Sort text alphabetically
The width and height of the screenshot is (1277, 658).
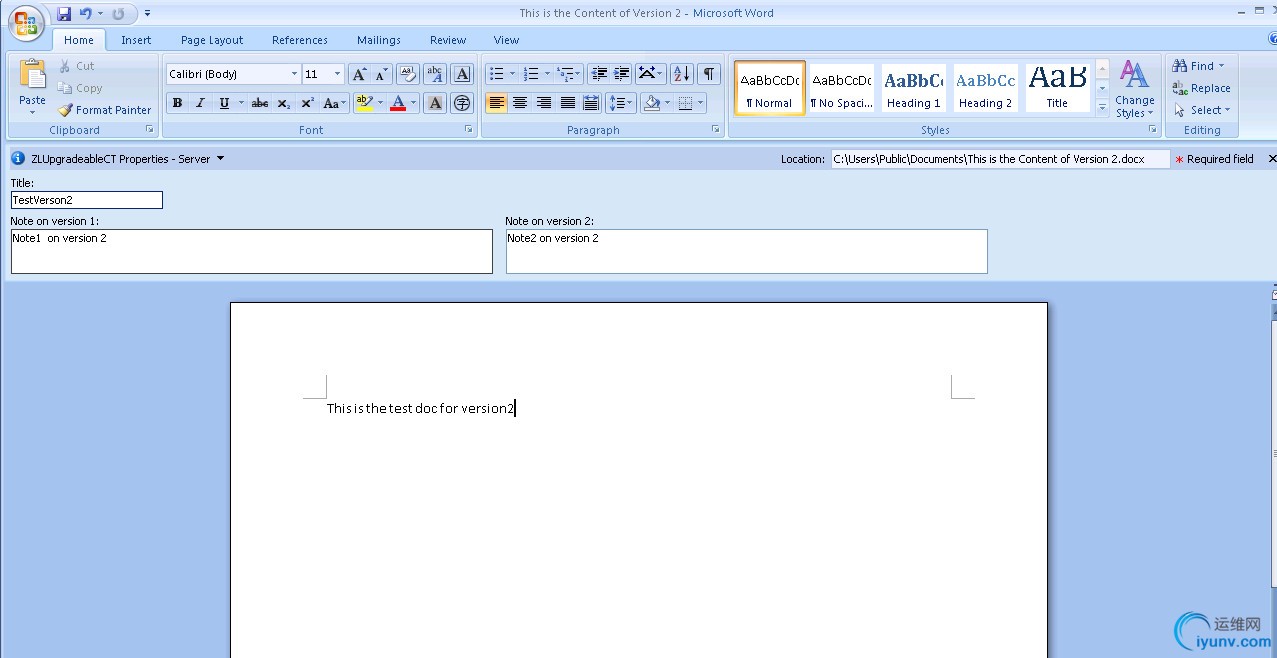pyautogui.click(x=682, y=74)
